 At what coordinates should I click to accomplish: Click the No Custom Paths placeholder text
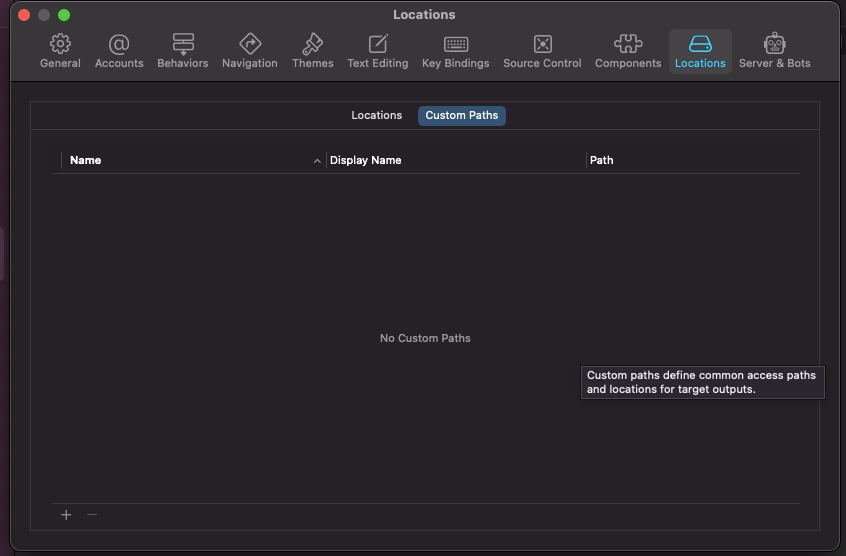click(x=425, y=338)
